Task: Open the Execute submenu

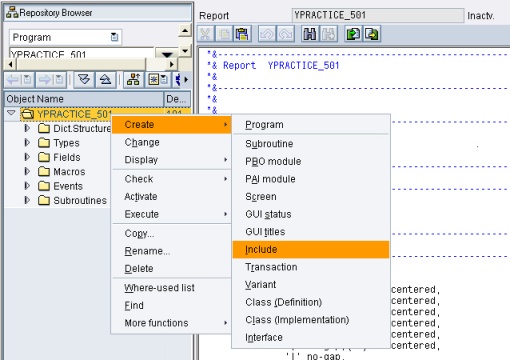Action: click(x=171, y=214)
